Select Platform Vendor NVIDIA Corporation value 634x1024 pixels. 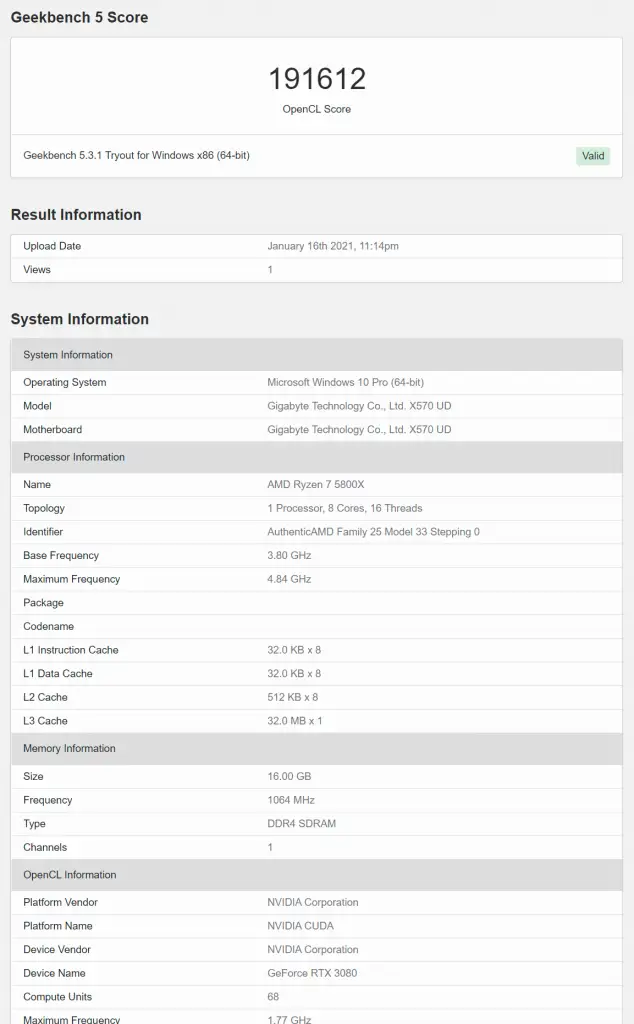pos(313,903)
